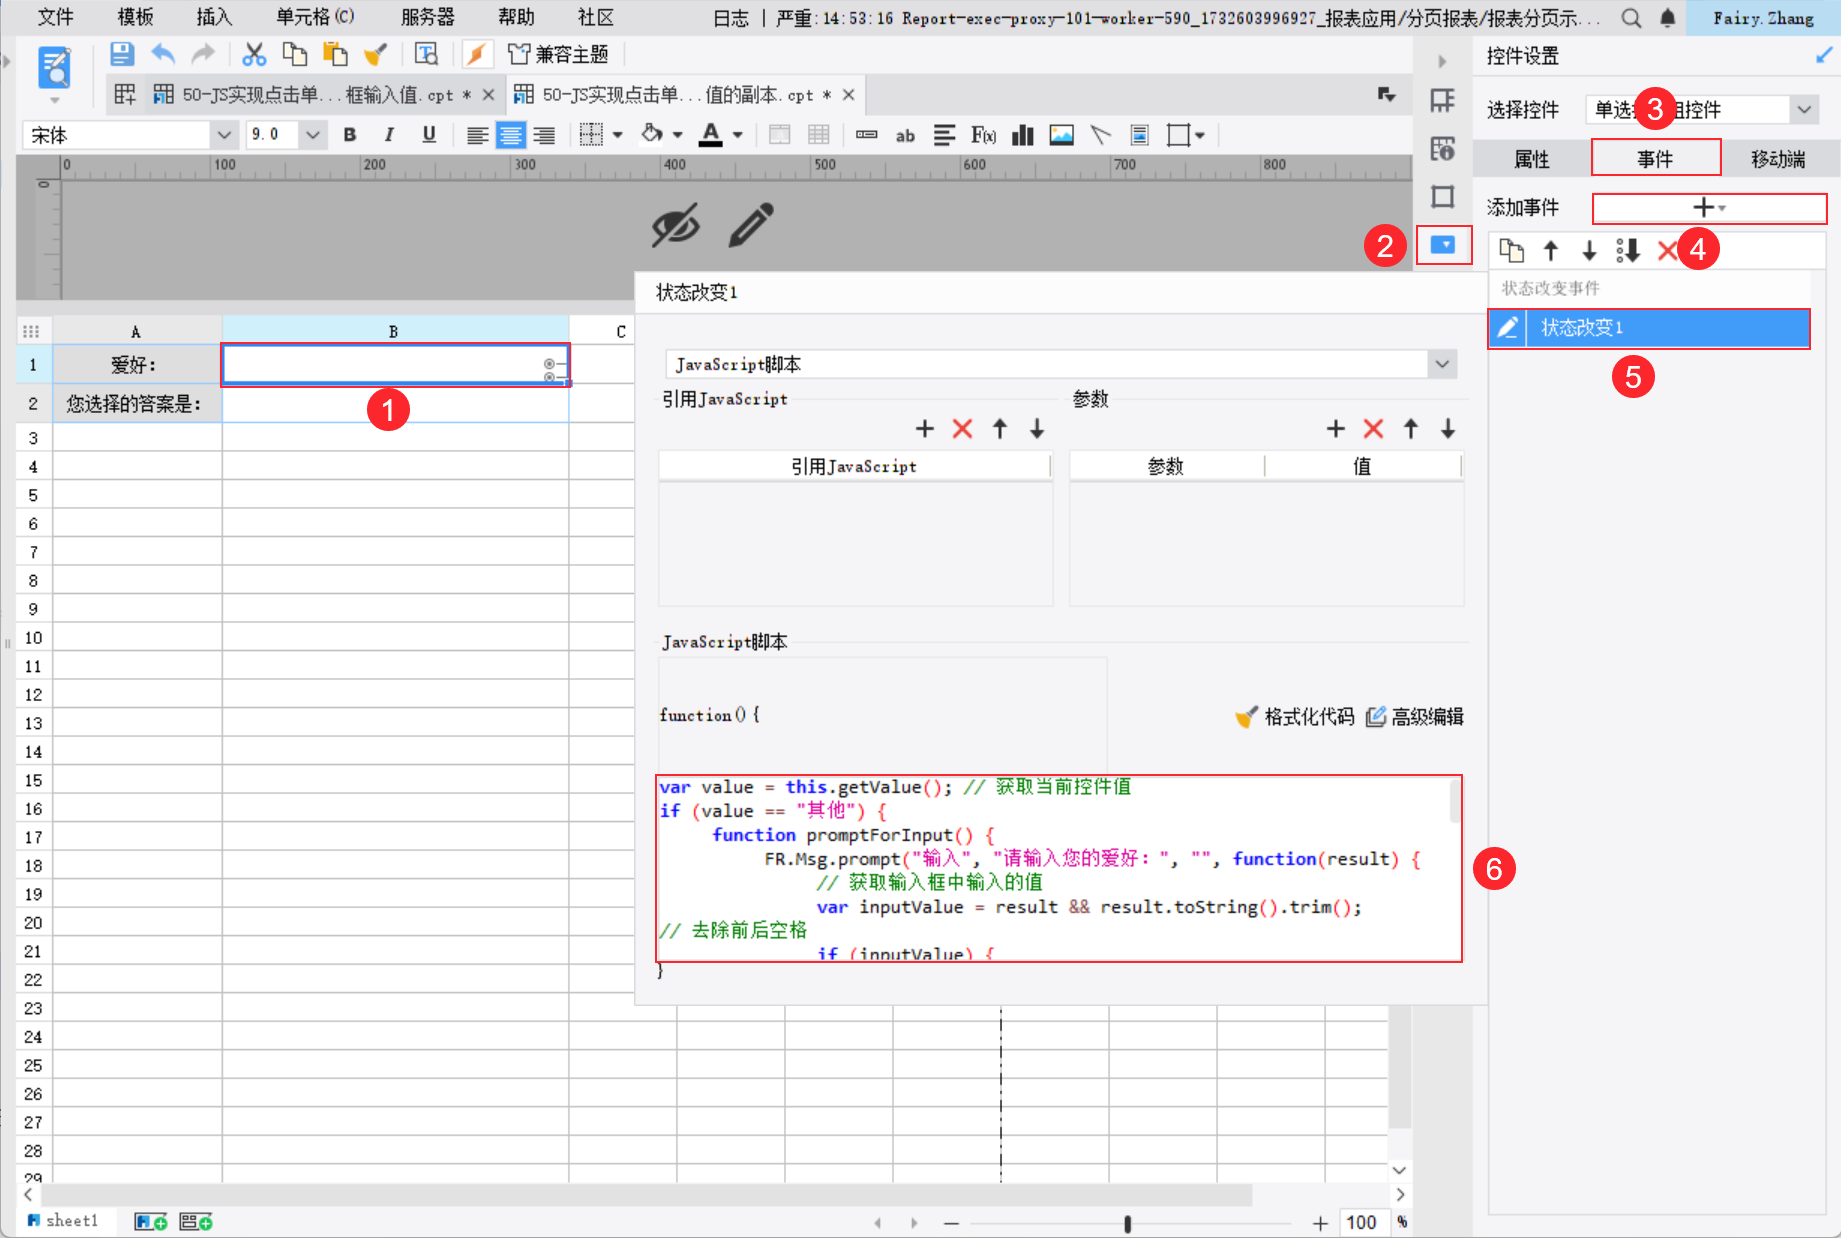Open the 模板 menu

pos(135,17)
